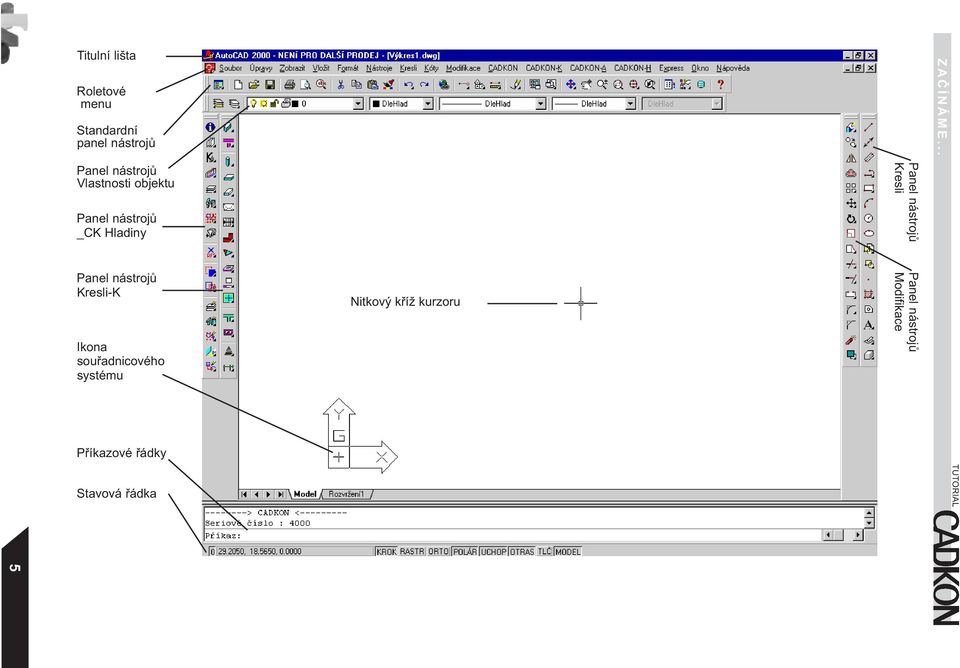Toggle RASTR grid display
Screen dimensions: 960x668
pos(412,552)
